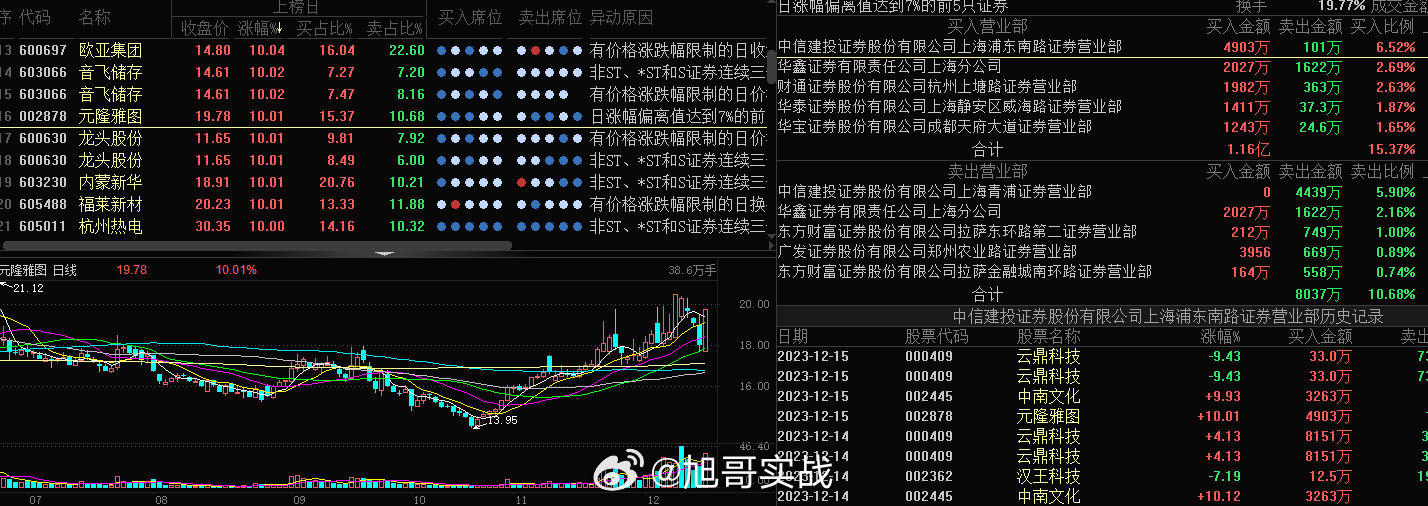This screenshot has width=1428, height=506.
Task: Select 华宝证券成都天府大道 brokerage row
Action: pyautogui.click(x=1102, y=127)
